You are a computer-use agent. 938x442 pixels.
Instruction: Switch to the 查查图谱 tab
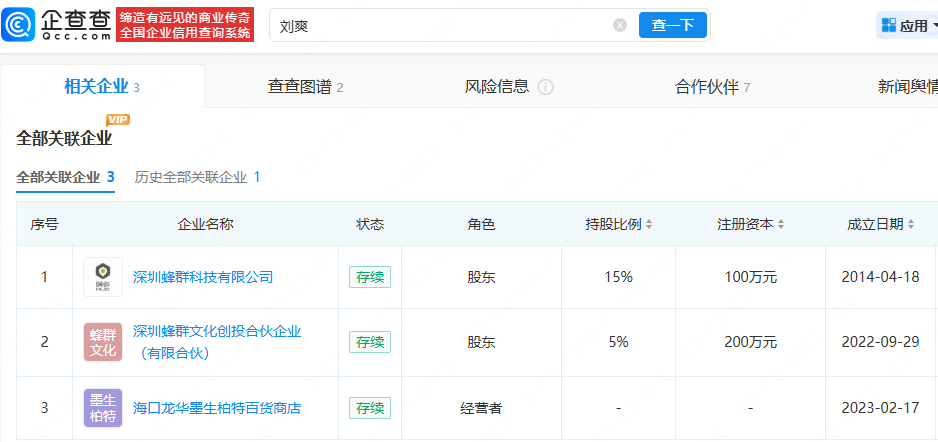305,87
